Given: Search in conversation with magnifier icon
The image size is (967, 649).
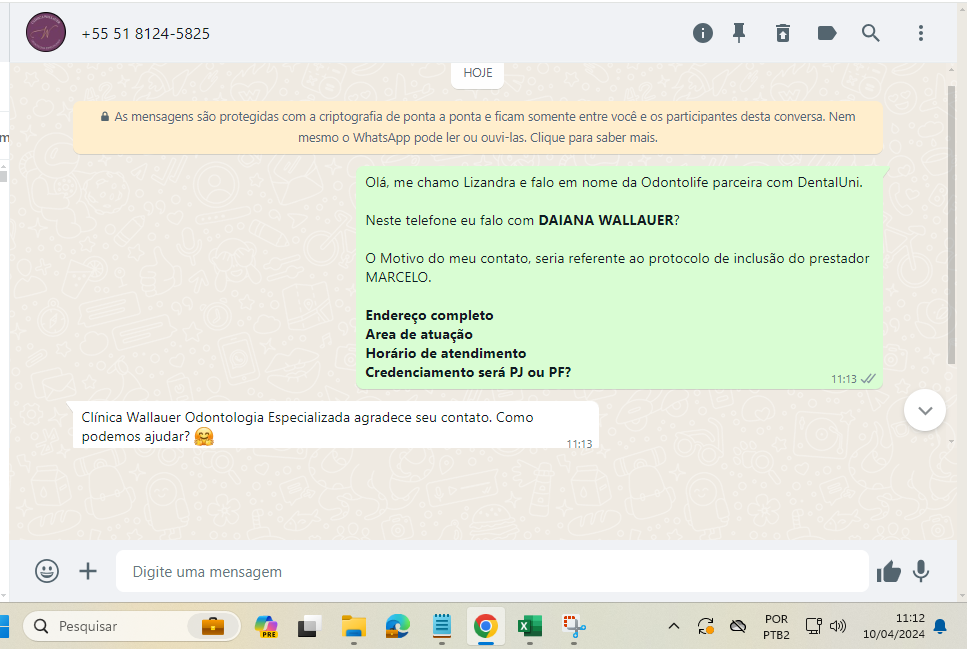Looking at the screenshot, I should click(x=870, y=33).
